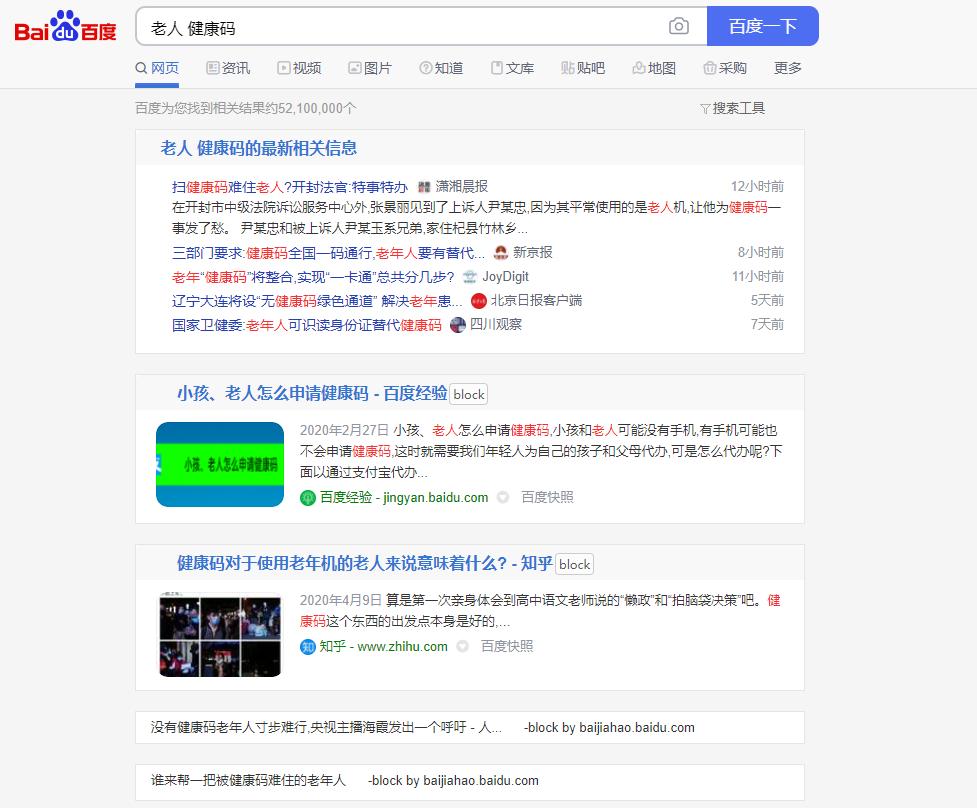Screen dimensions: 977x808
Task: Open the 更多 more options menu
Action: pos(786,68)
